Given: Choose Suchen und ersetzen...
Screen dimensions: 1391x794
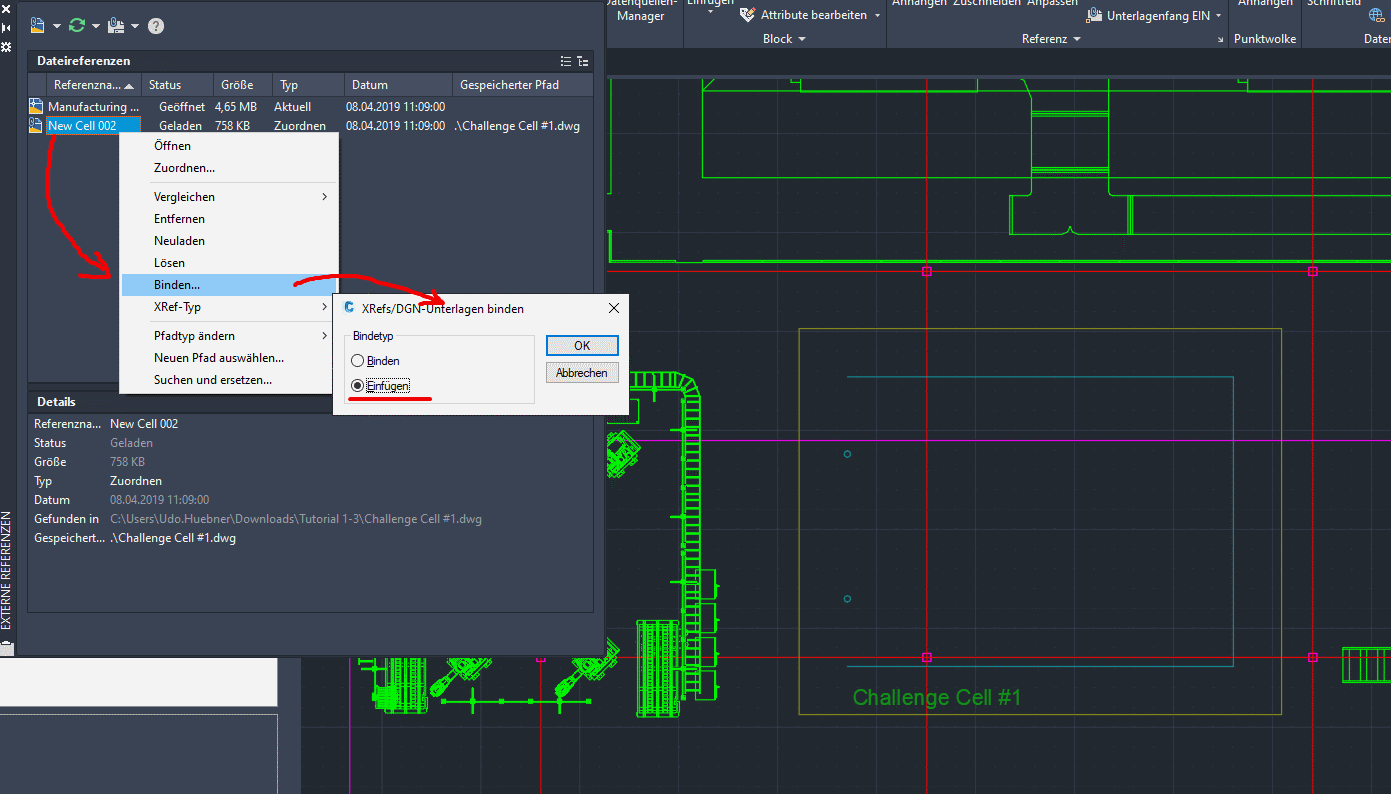Looking at the screenshot, I should point(229,380).
